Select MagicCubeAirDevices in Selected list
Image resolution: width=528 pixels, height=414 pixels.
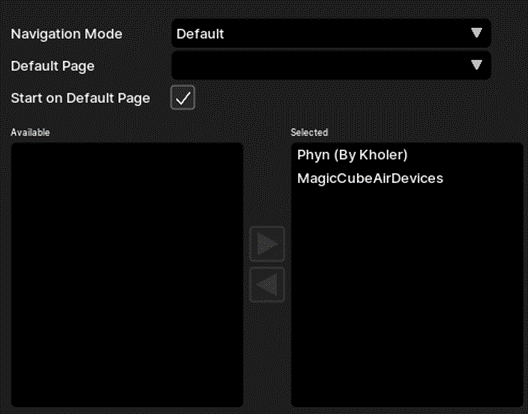point(370,179)
